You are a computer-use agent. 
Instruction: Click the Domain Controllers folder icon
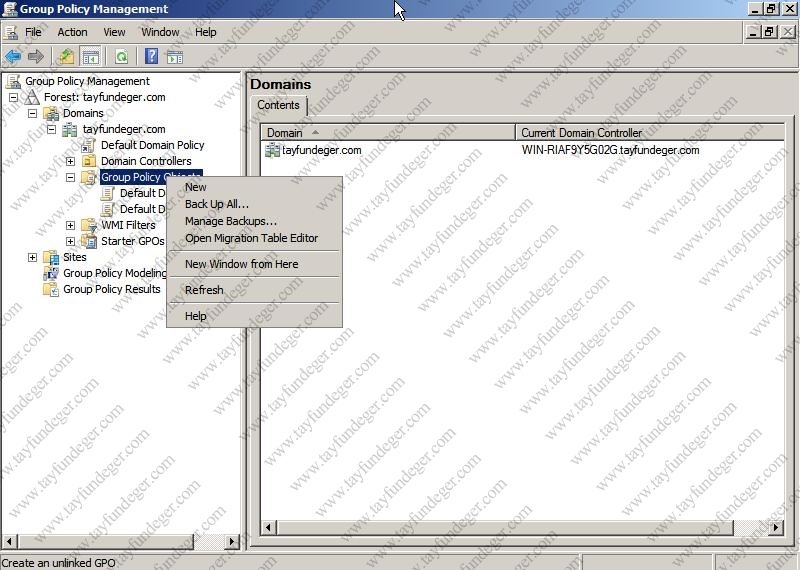[x=89, y=161]
